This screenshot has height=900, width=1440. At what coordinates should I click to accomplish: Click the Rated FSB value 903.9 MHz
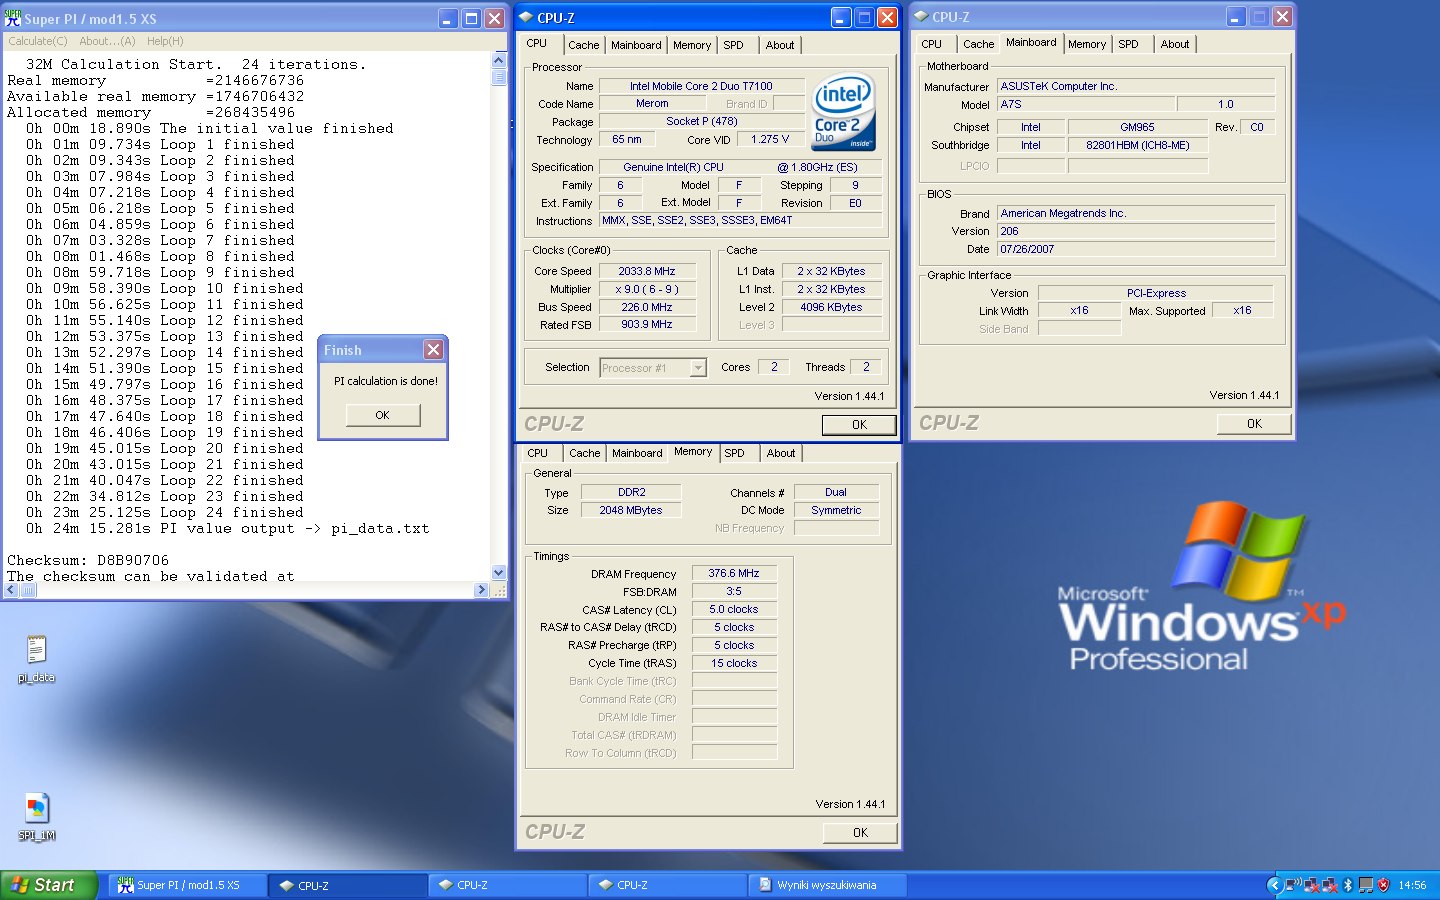click(x=646, y=324)
